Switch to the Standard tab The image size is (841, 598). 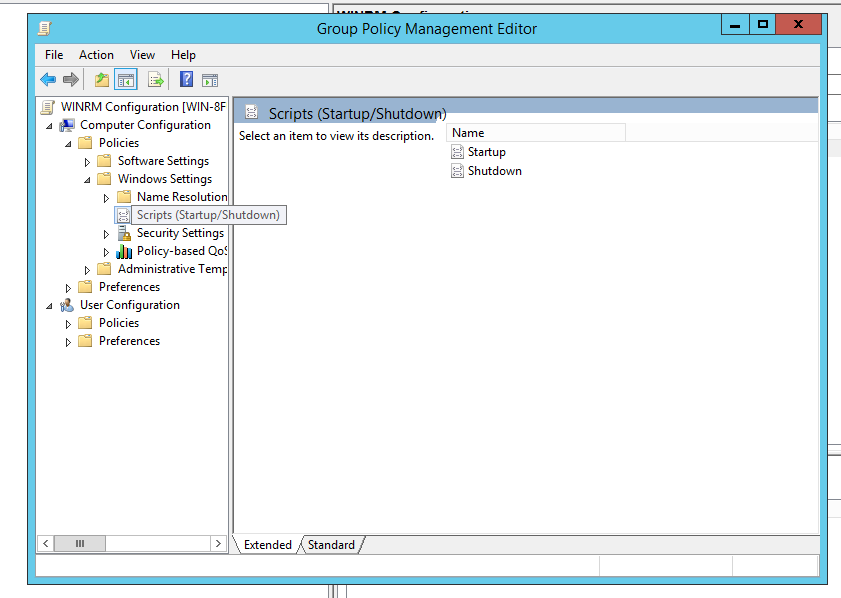(x=331, y=545)
